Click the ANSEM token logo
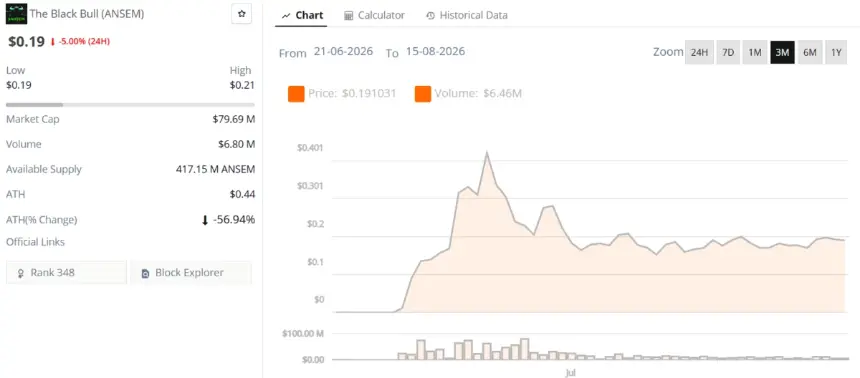 [16, 14]
